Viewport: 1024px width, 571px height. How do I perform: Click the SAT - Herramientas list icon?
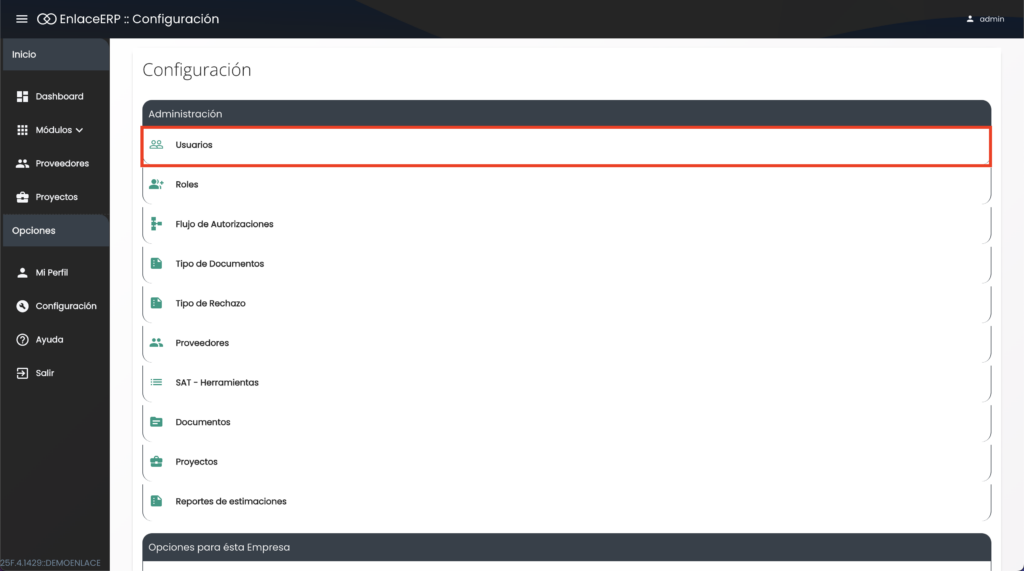pos(156,382)
